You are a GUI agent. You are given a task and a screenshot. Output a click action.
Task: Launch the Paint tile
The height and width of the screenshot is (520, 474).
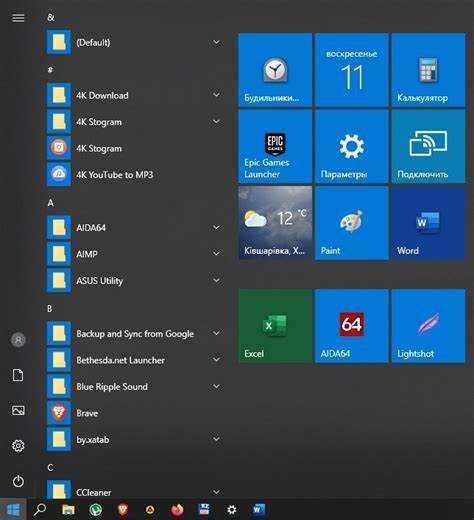coord(352,223)
